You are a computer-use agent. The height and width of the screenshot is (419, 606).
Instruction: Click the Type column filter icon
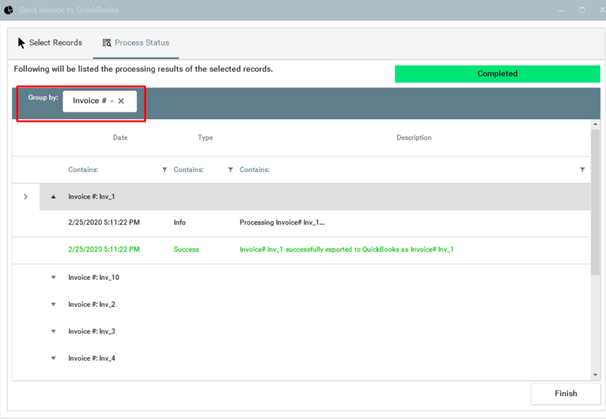click(x=231, y=170)
